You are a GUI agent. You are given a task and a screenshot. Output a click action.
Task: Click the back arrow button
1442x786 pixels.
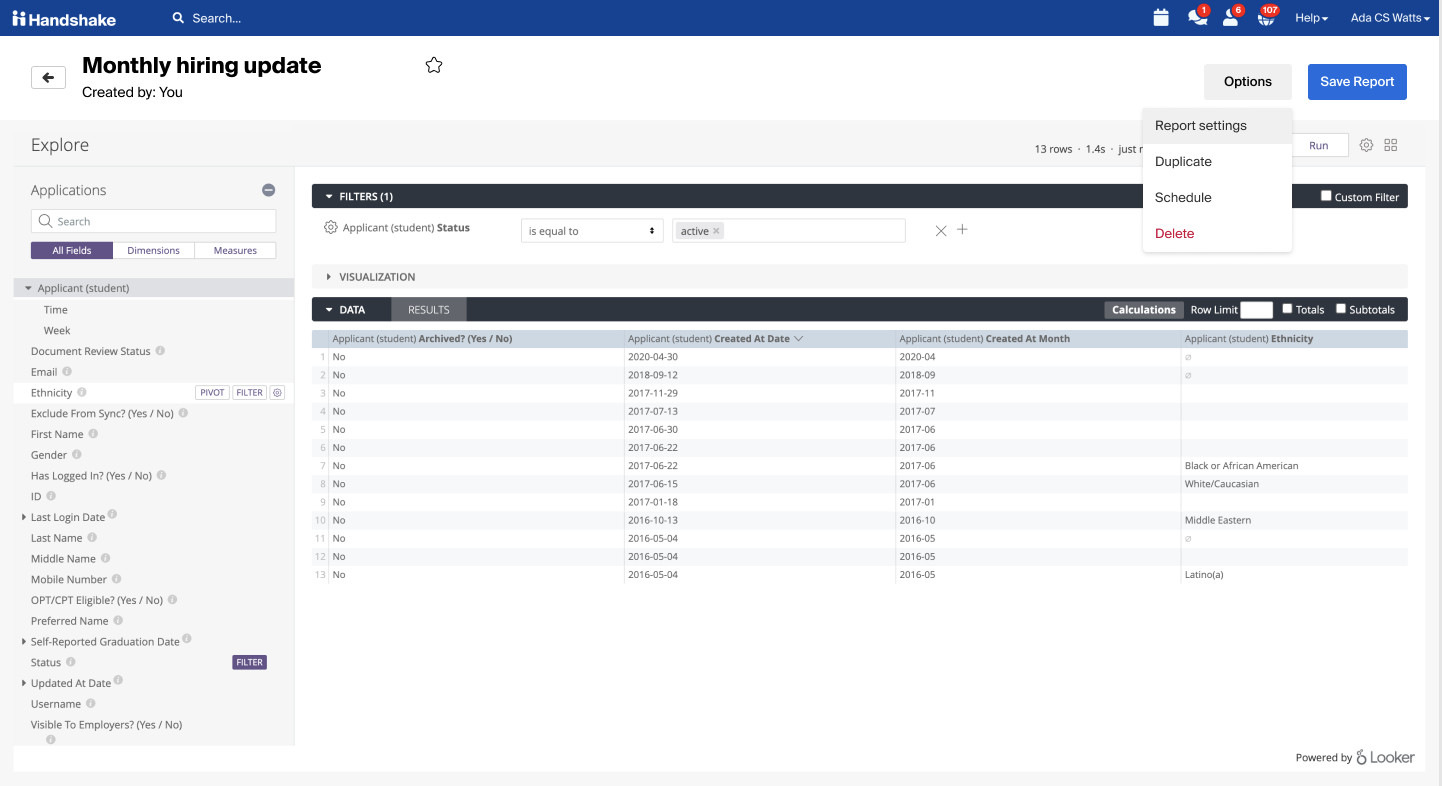click(48, 77)
